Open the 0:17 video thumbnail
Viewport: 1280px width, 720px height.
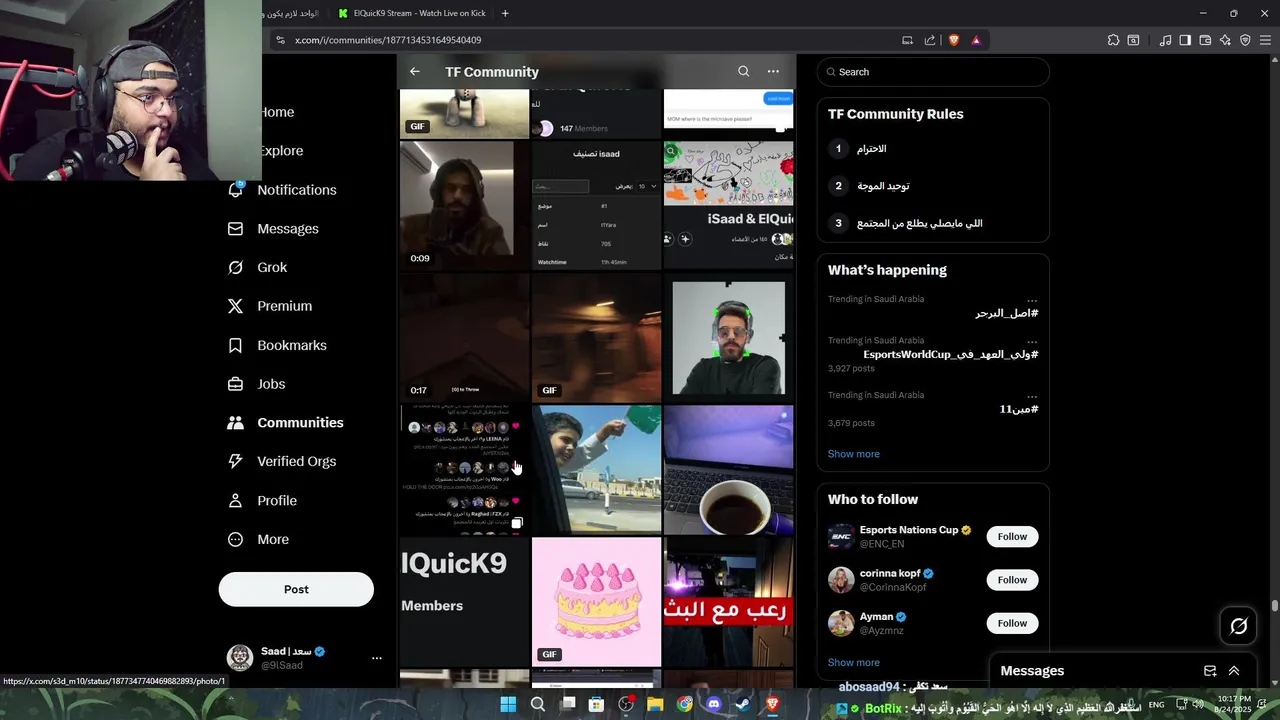coord(464,337)
